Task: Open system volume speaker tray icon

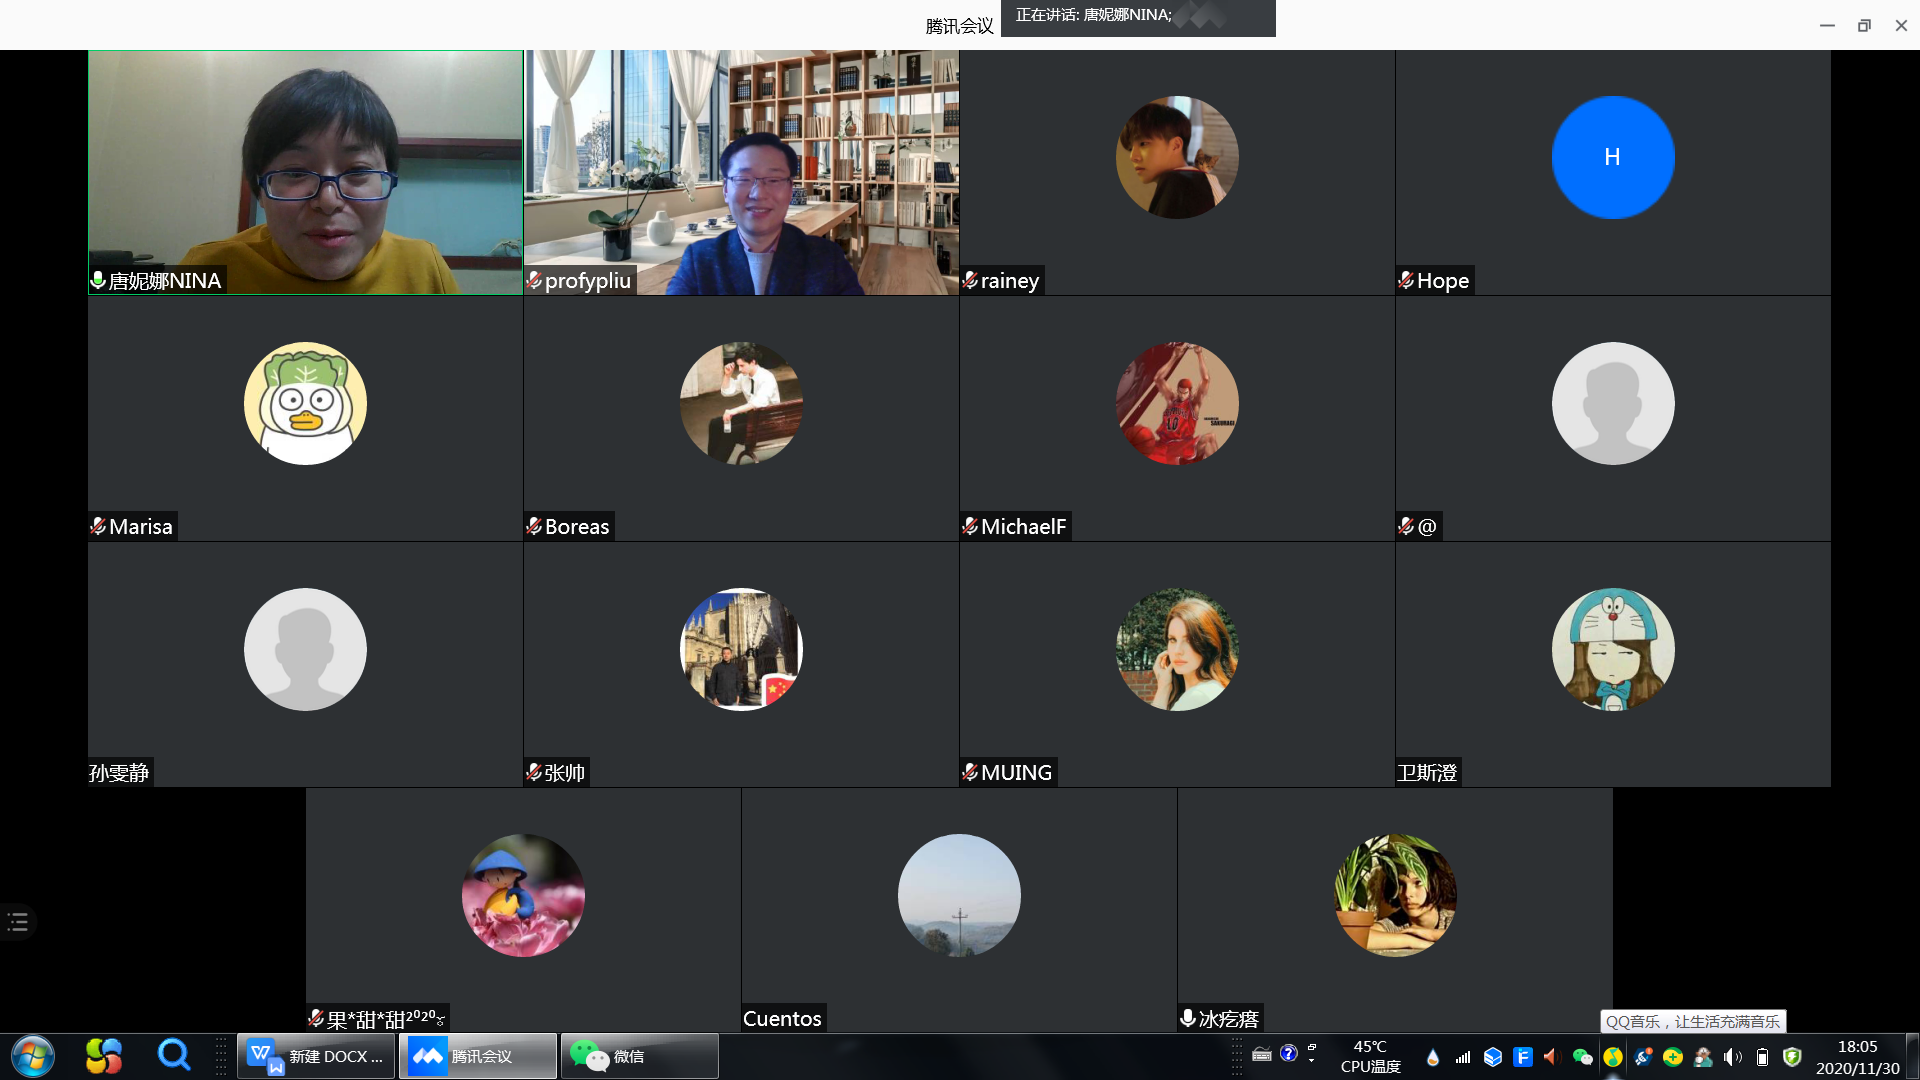Action: [1732, 1057]
